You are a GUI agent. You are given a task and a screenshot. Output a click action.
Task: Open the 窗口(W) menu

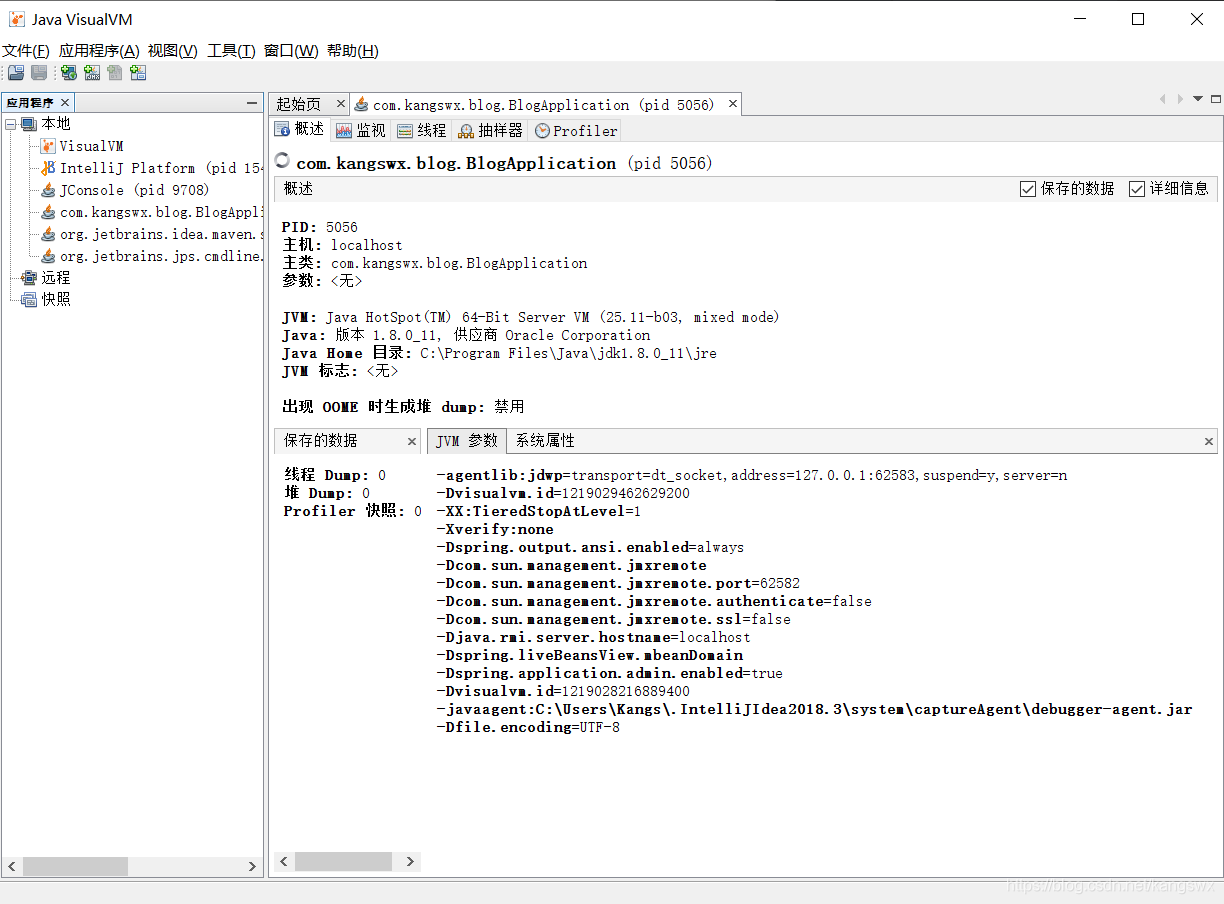291,51
